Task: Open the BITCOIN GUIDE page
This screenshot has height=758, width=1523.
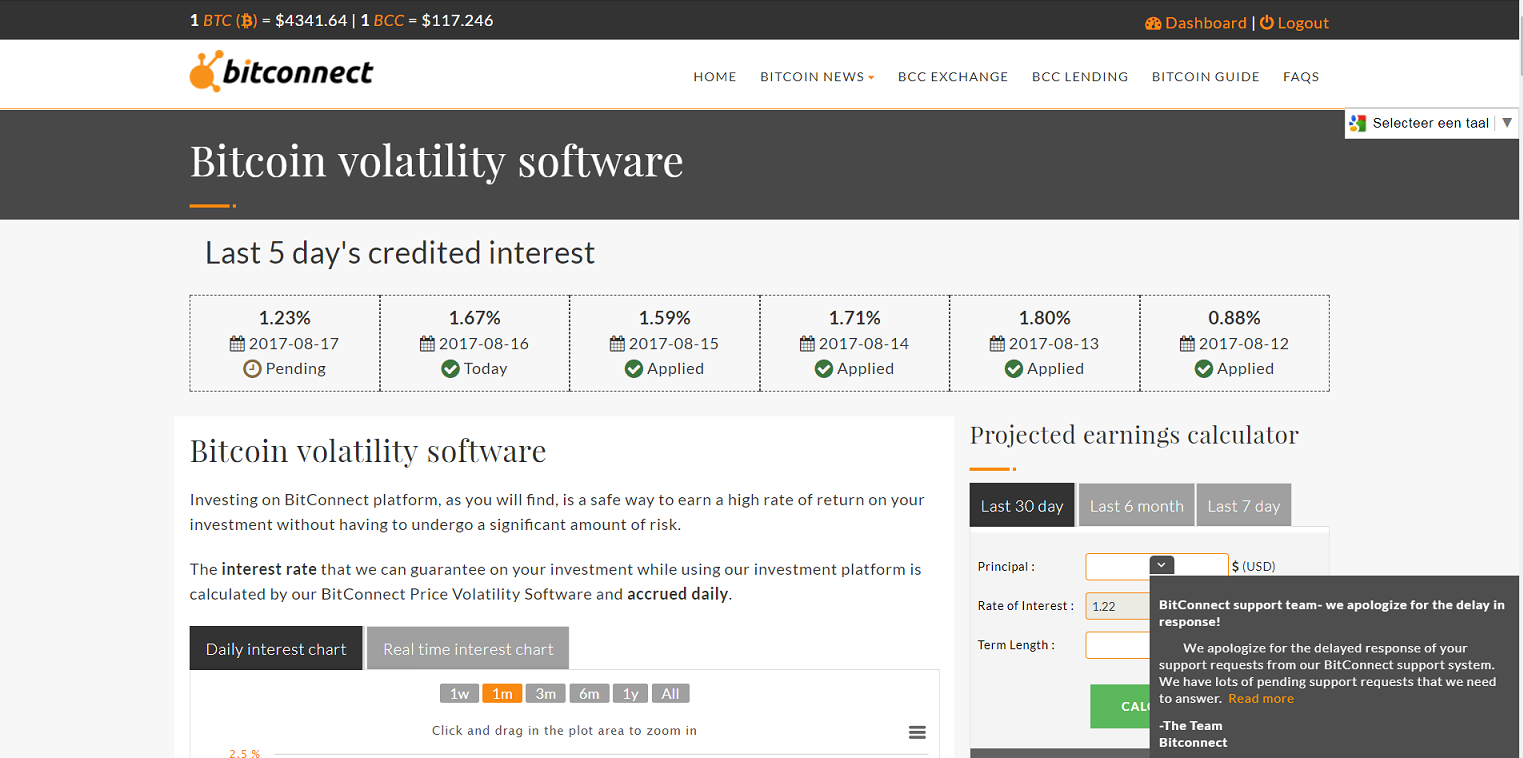Action: click(x=1206, y=77)
